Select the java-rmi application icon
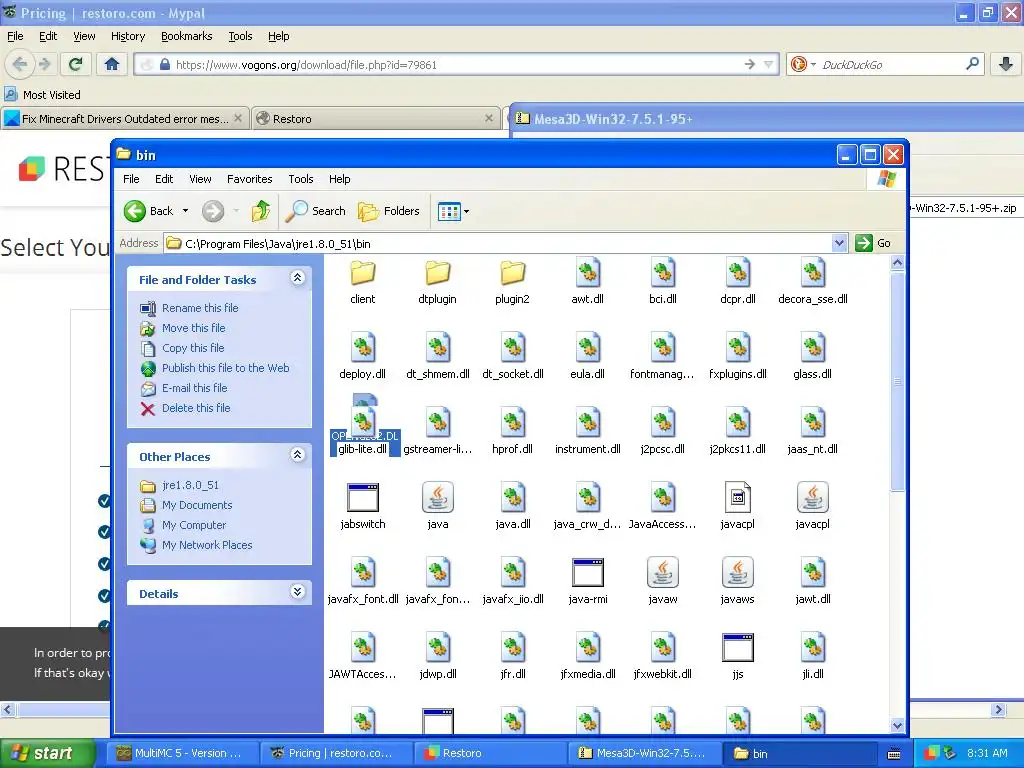Screen dimensions: 1024x768 588,573
